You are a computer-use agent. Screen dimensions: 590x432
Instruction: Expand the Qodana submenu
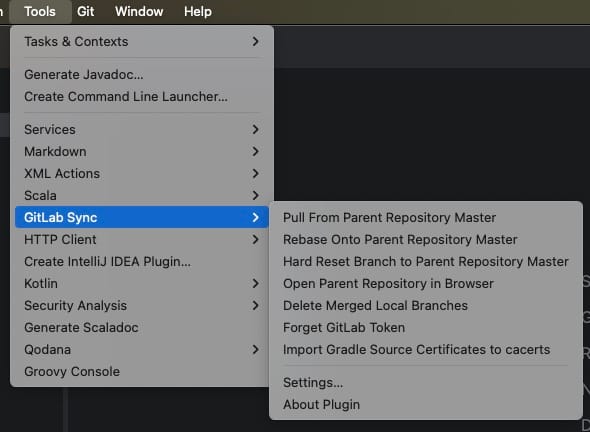141,350
